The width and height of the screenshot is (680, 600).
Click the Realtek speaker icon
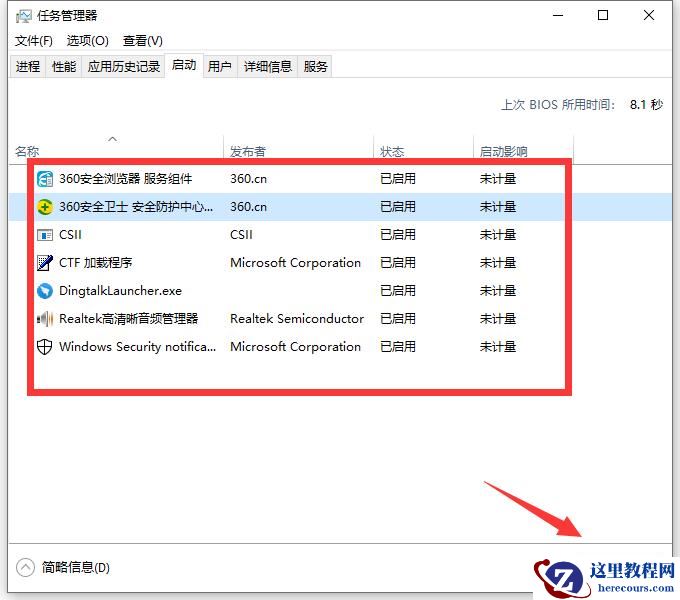pos(45,319)
